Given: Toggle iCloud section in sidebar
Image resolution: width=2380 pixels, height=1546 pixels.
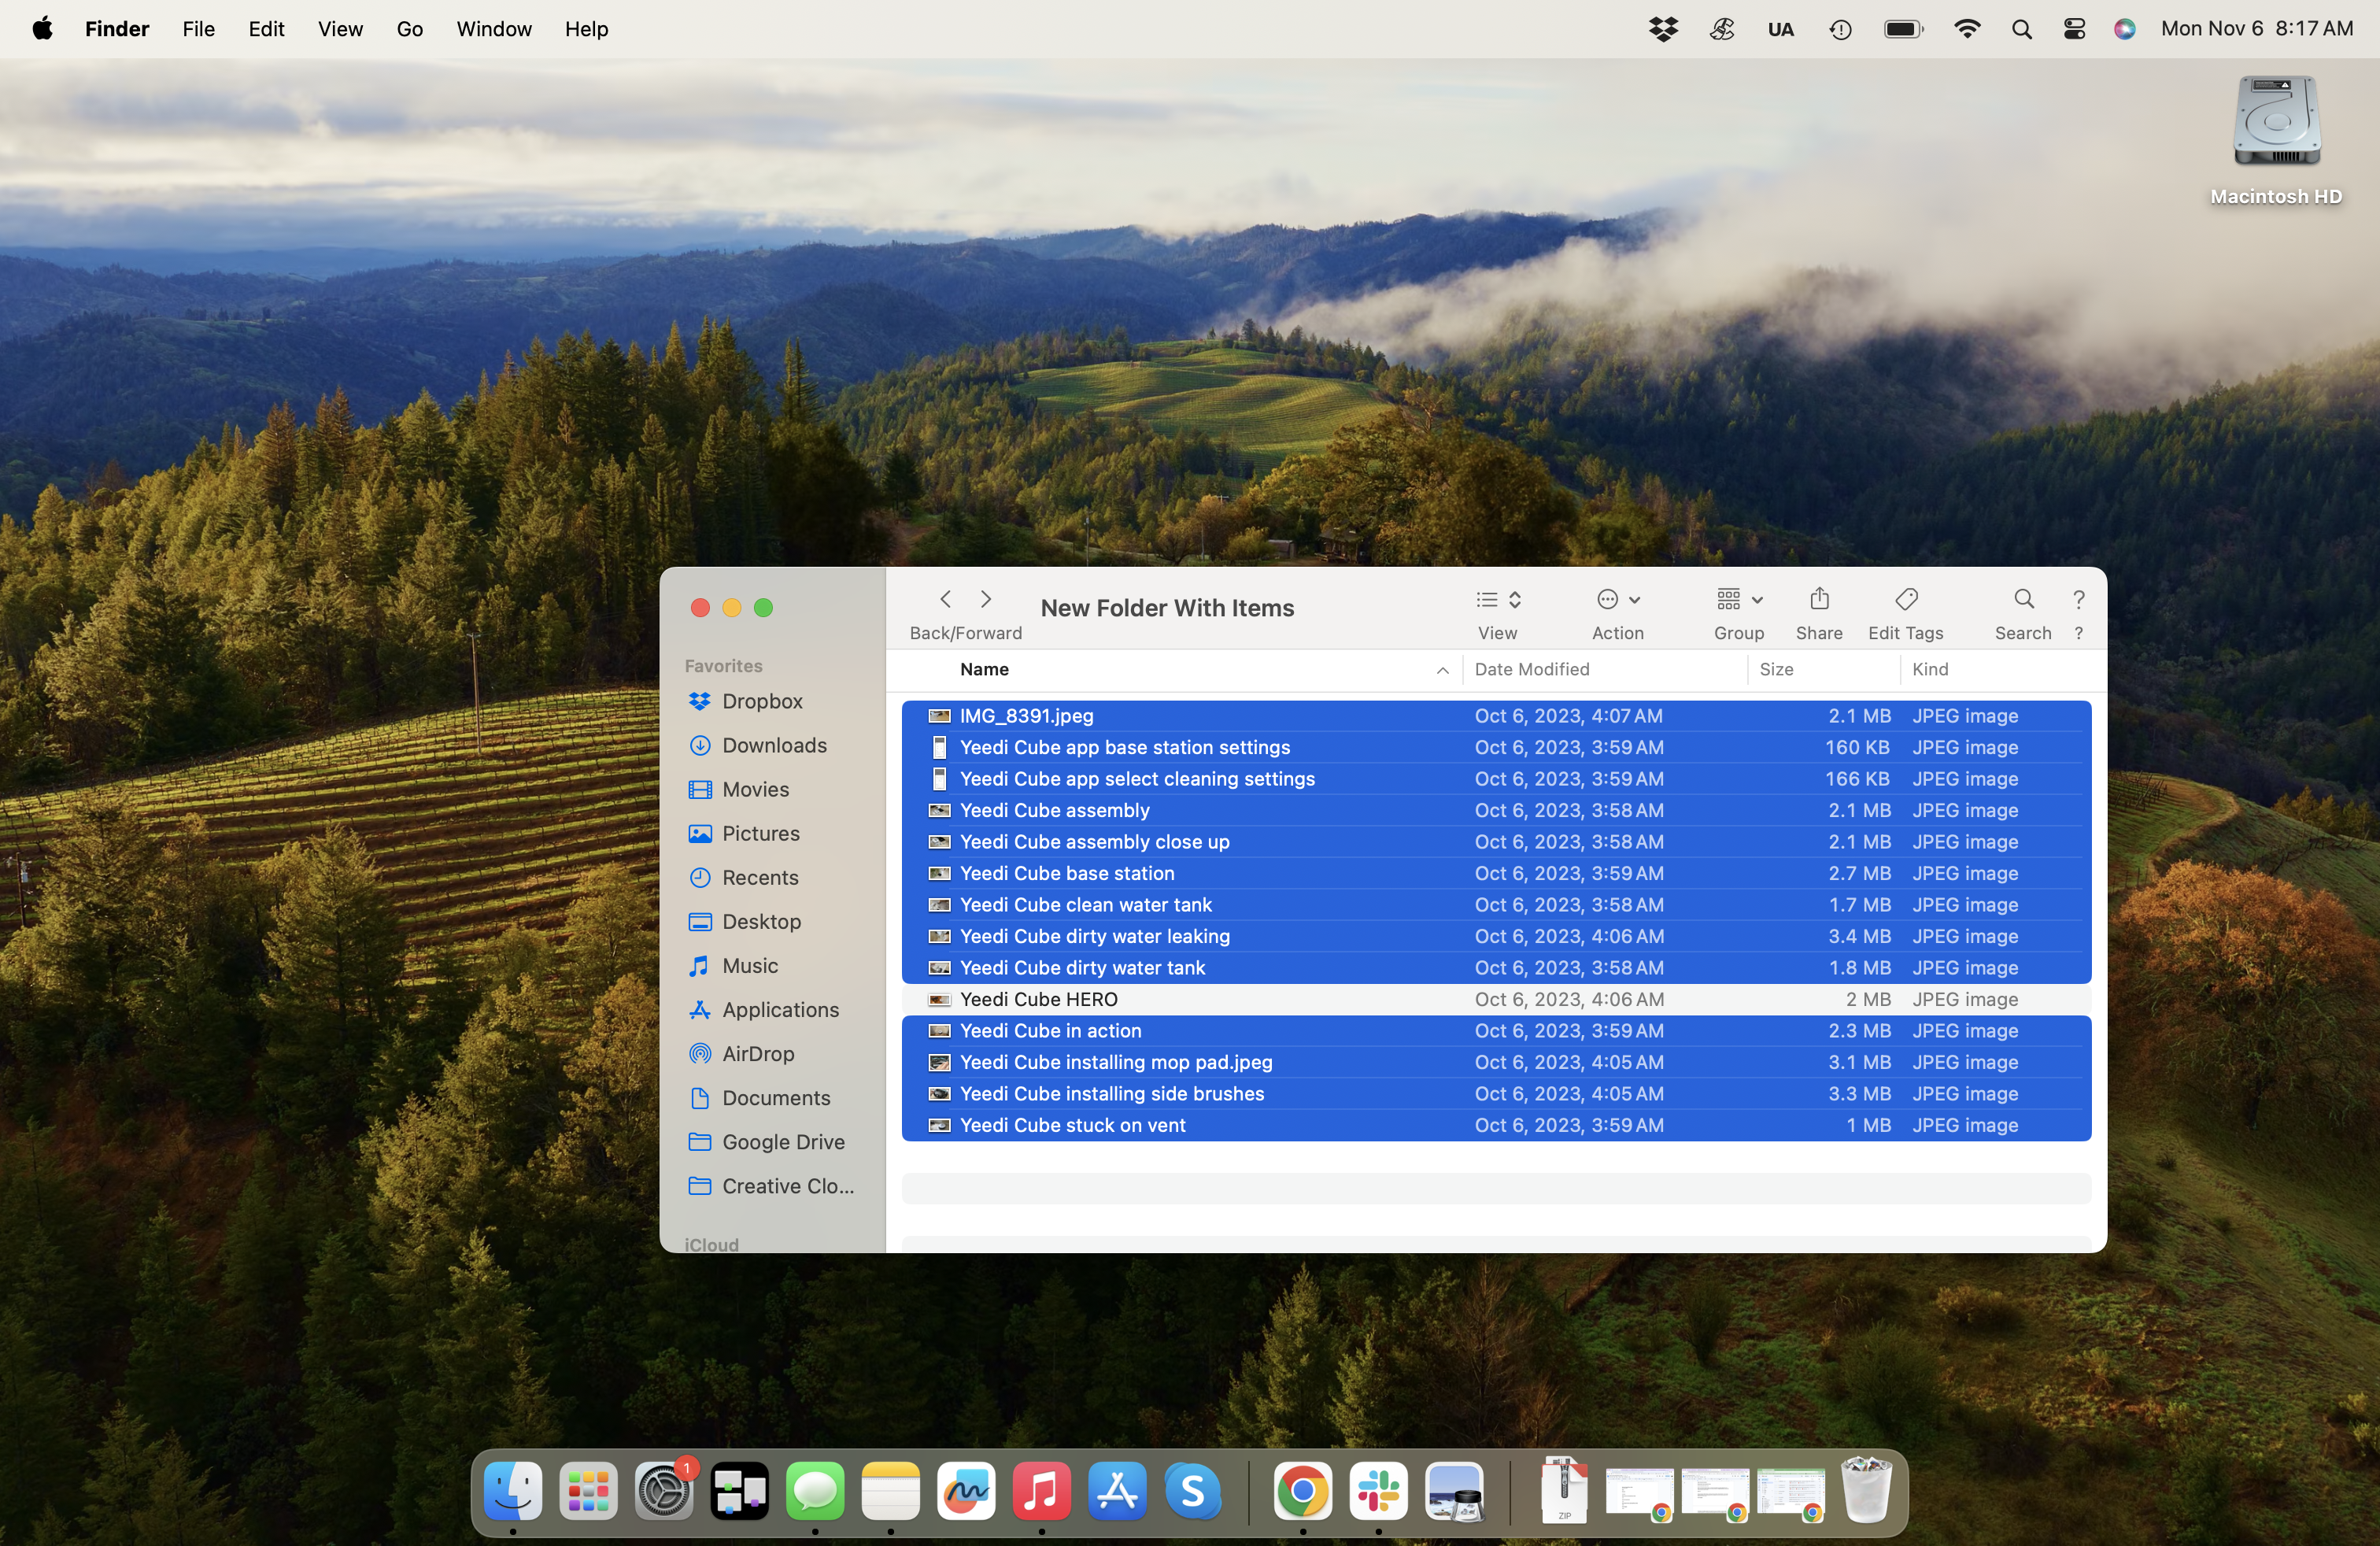Looking at the screenshot, I should [711, 1244].
